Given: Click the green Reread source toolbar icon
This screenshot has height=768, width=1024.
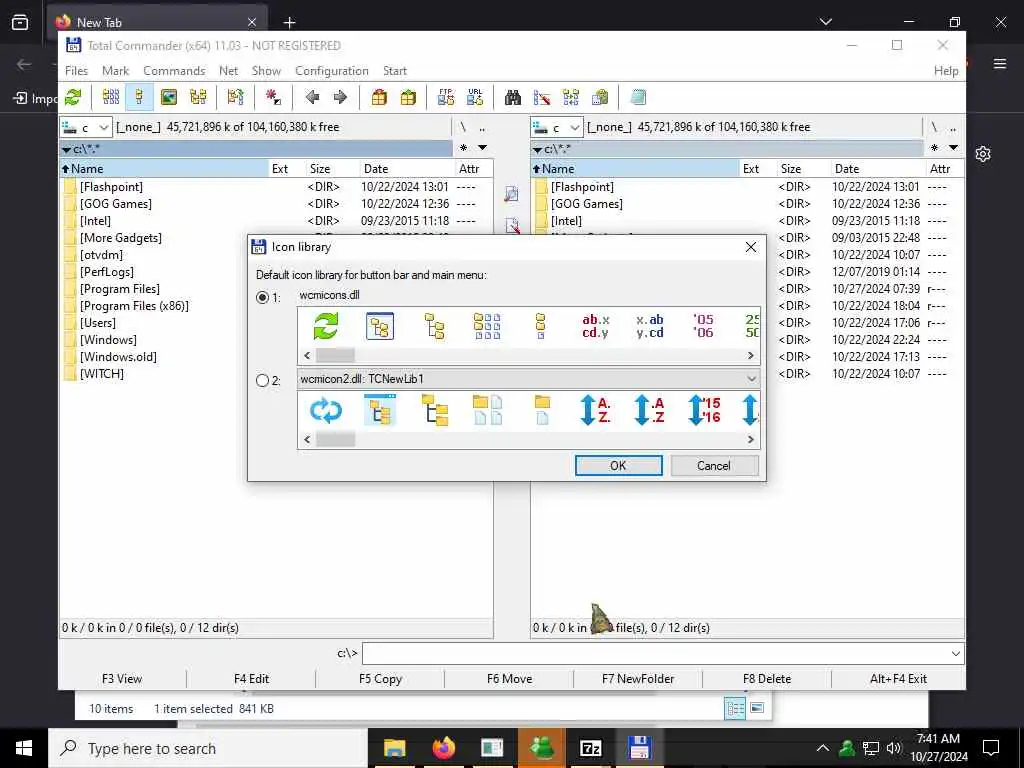Looking at the screenshot, I should point(73,97).
